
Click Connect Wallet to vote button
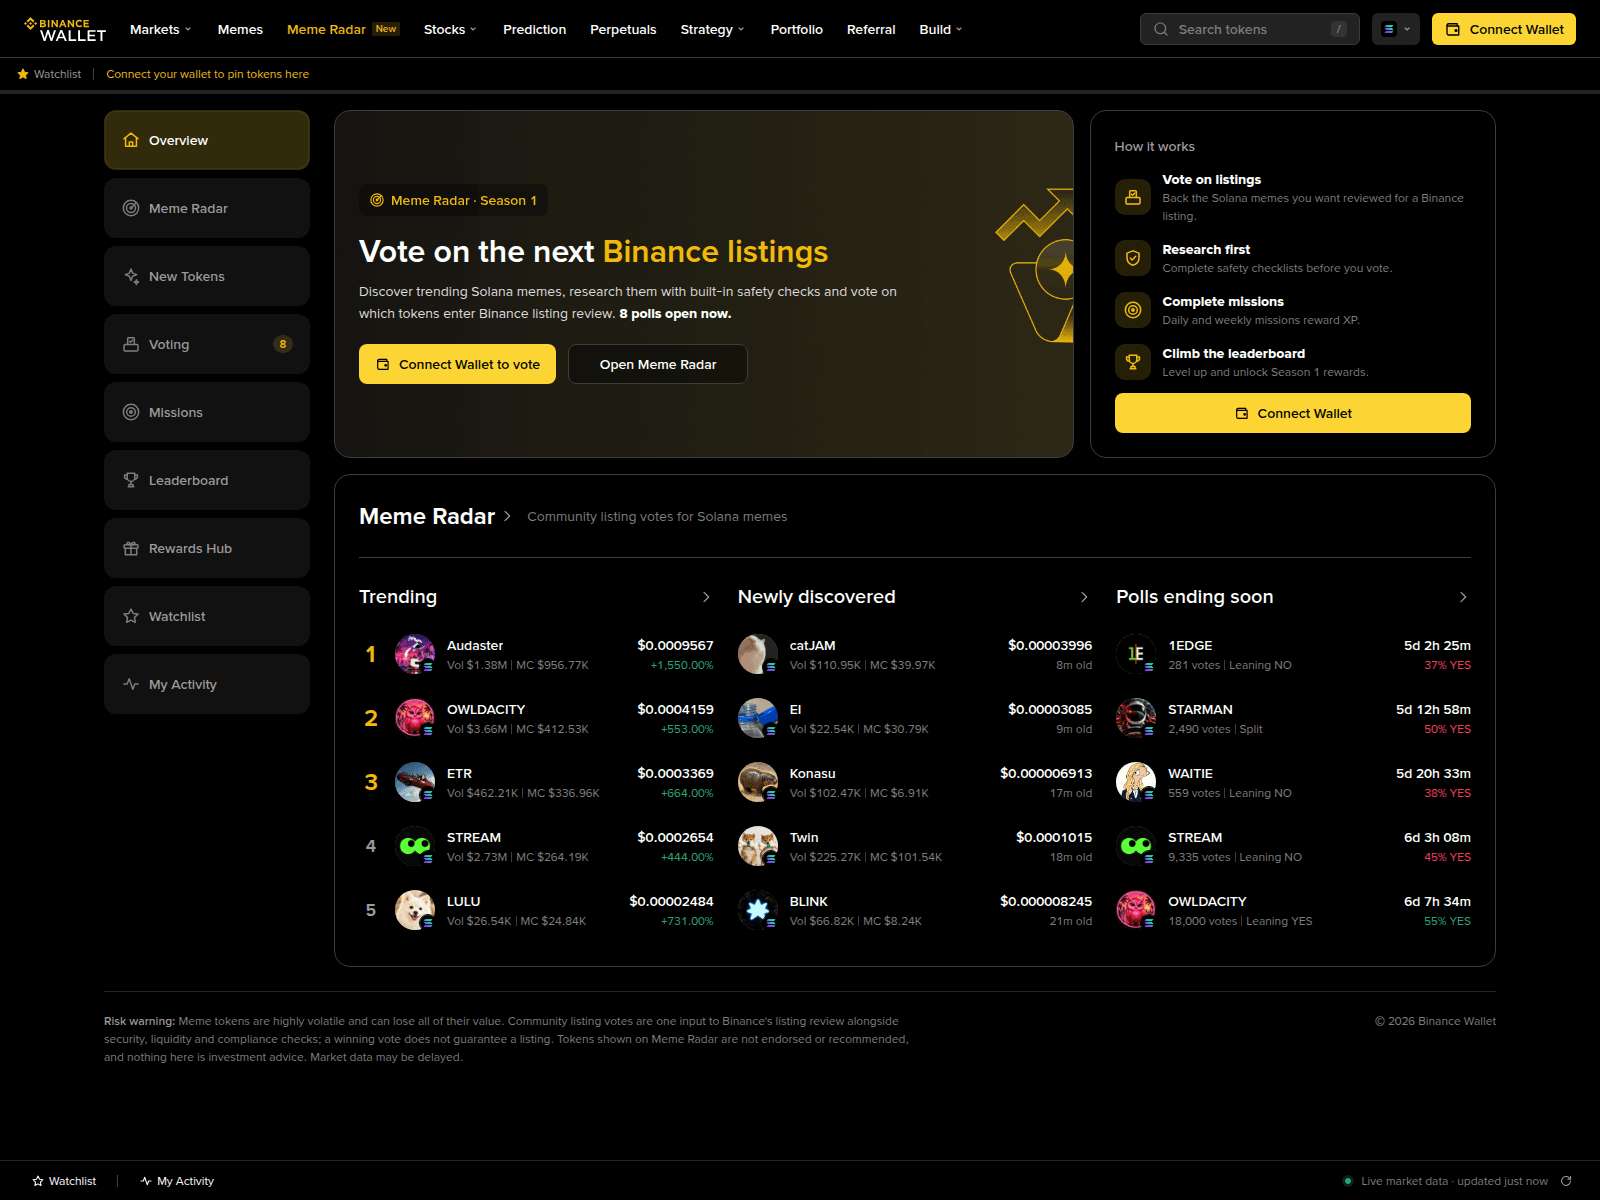point(457,364)
